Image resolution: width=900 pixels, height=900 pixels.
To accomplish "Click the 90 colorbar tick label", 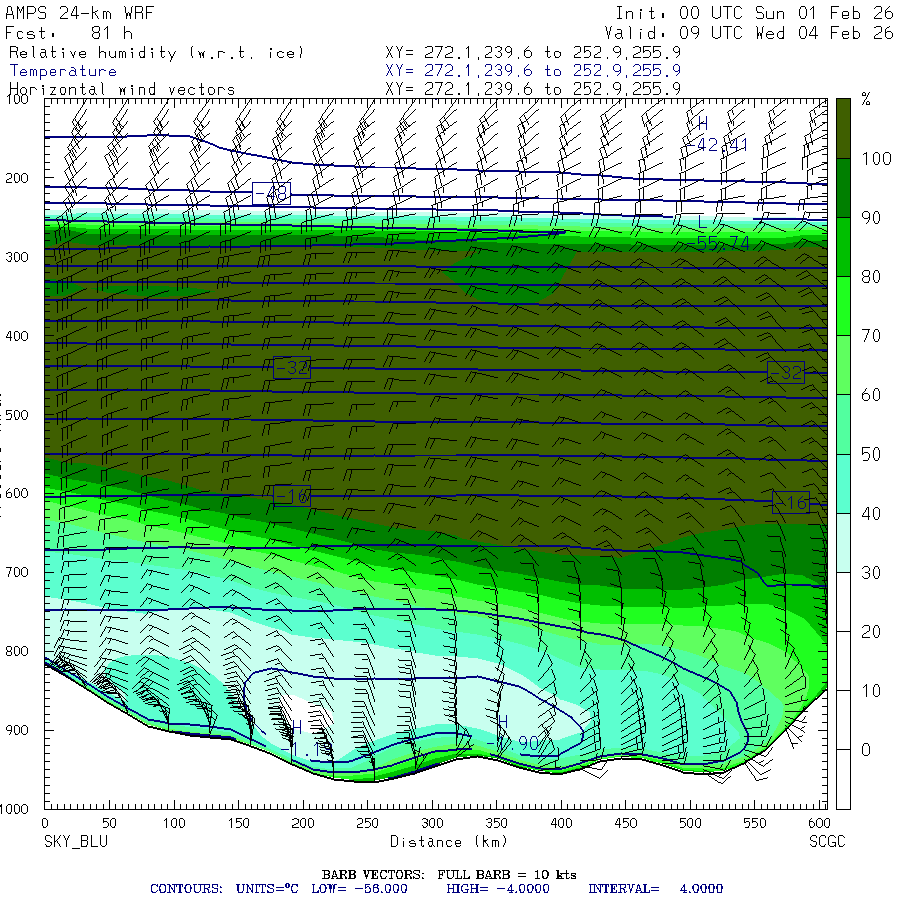I will tap(871, 218).
